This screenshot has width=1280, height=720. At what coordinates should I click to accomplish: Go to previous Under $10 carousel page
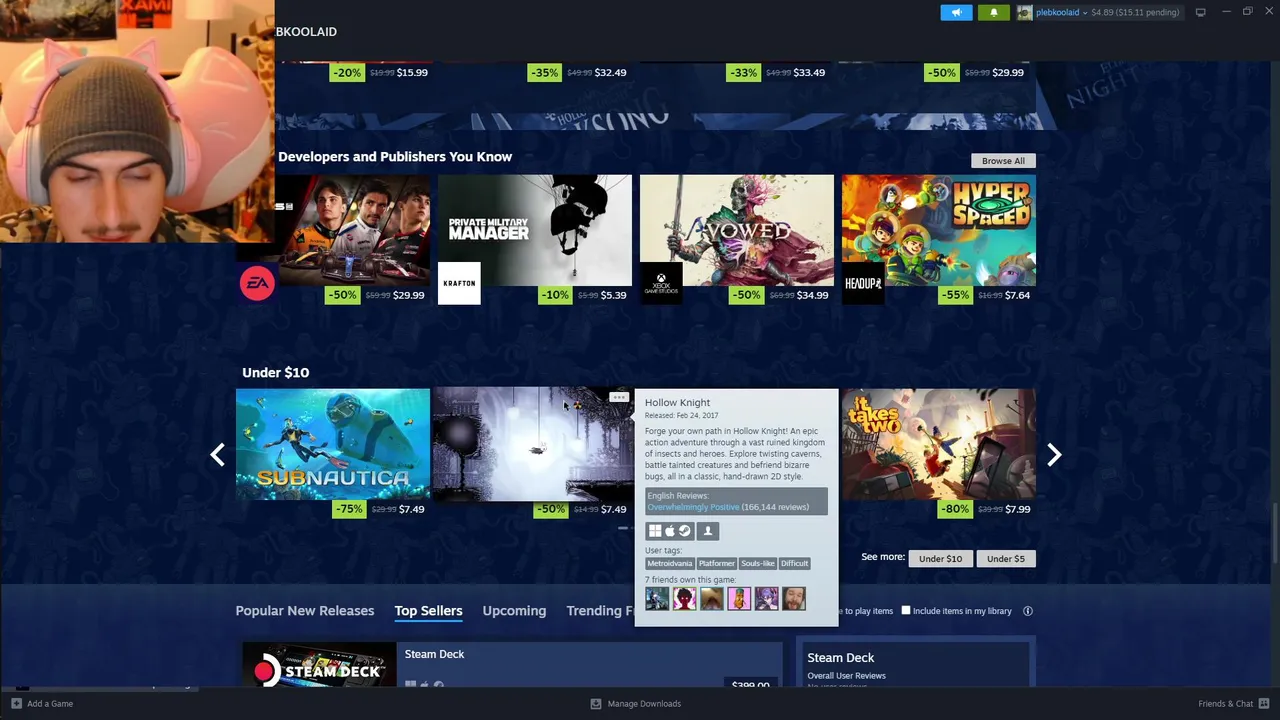pyautogui.click(x=218, y=455)
